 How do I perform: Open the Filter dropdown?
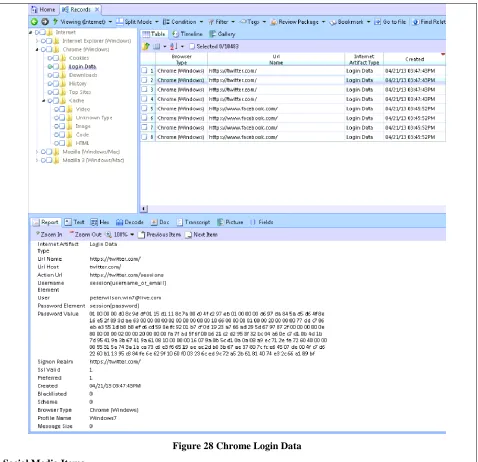[233, 22]
